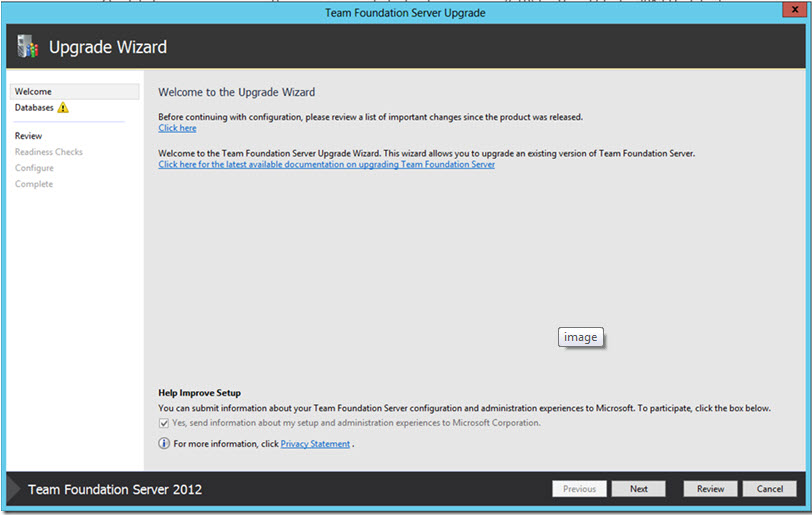Viewport: 812px width, 515px height.
Task: Cancel the upgrade wizard
Action: [x=770, y=489]
